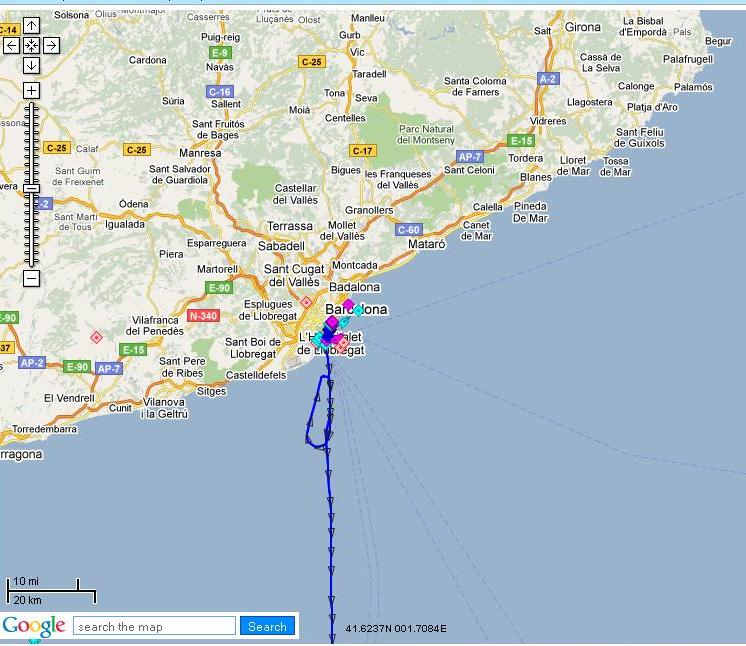The width and height of the screenshot is (746, 646).
Task: Pan the map right with arrow button
Action: 51,46
